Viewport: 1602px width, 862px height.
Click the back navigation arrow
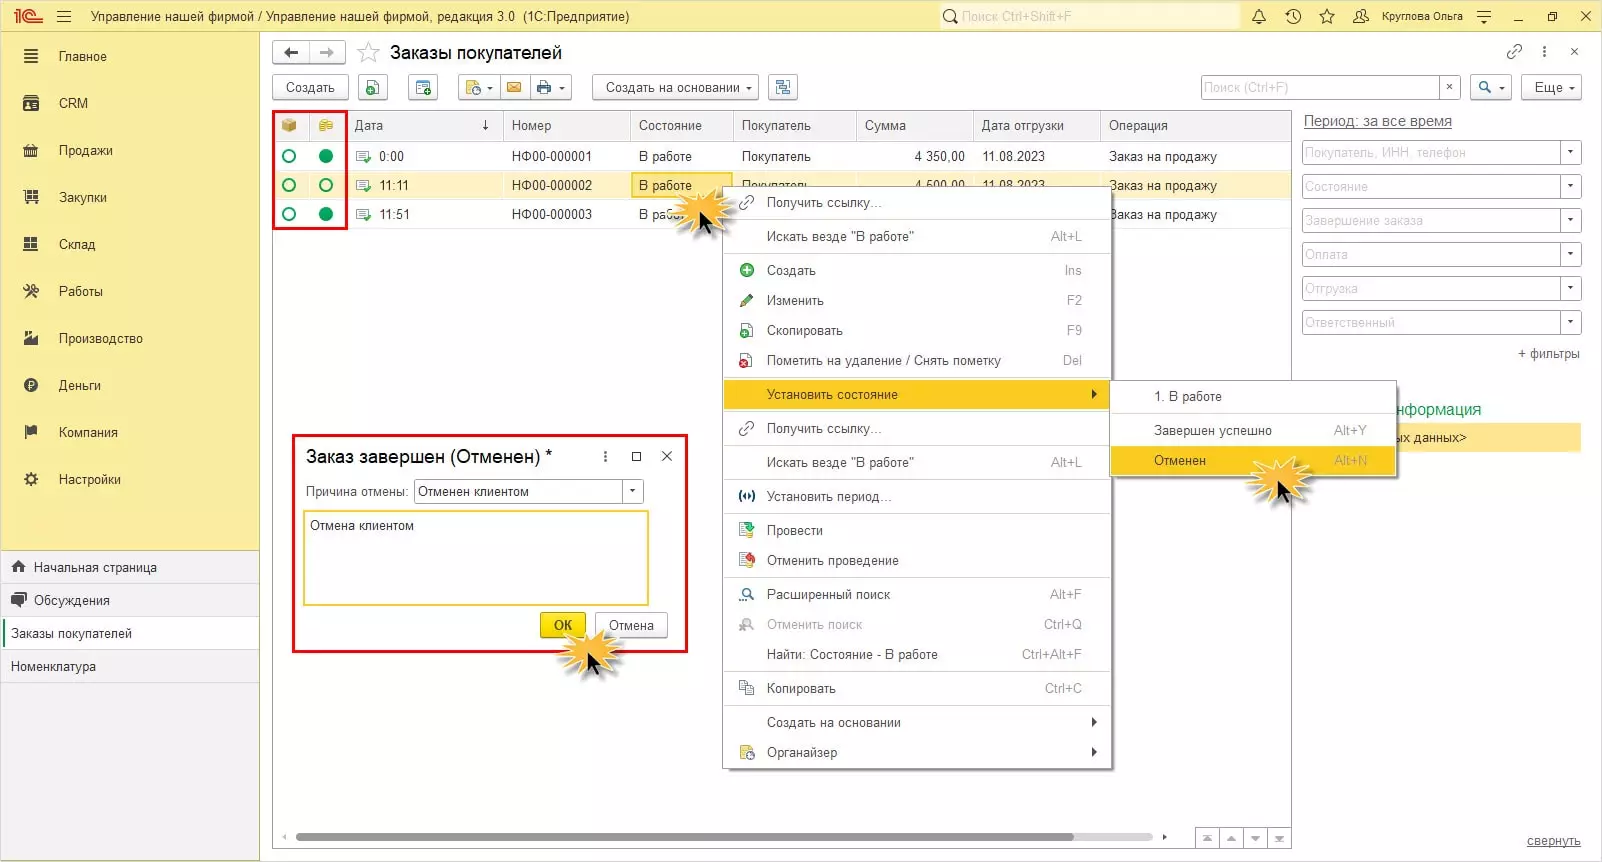pyautogui.click(x=291, y=53)
